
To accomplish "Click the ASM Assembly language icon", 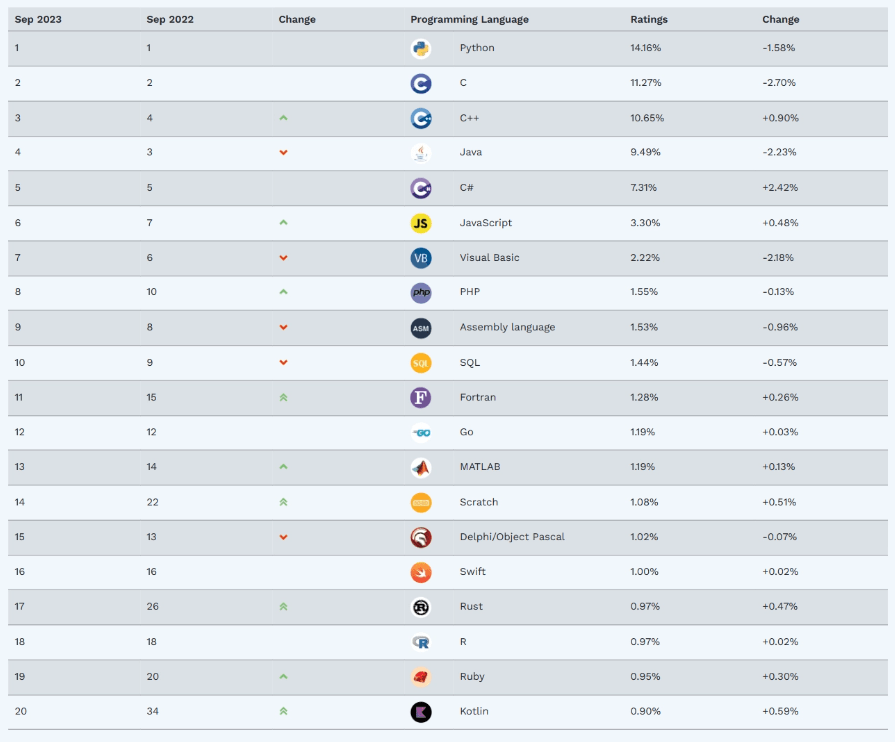I will pyautogui.click(x=421, y=328).
